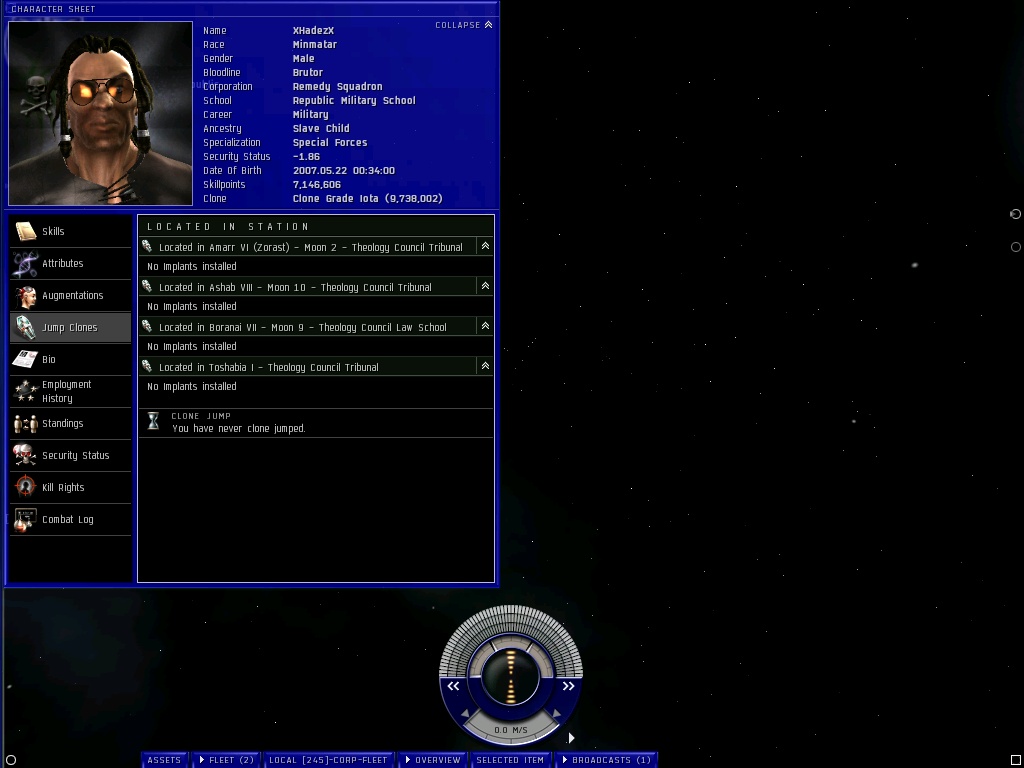This screenshot has height=768, width=1024.
Task: Open the Skills book icon
Action: tap(25, 231)
